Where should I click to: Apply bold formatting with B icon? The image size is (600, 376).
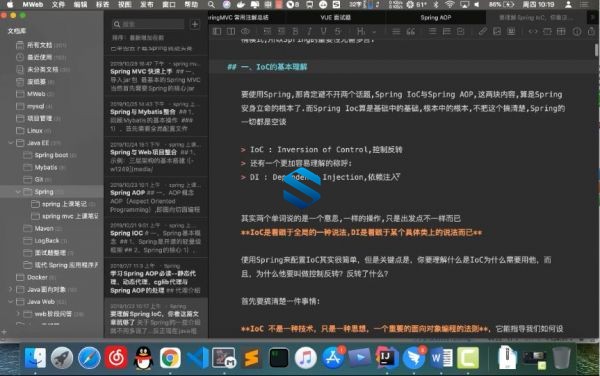pos(295,31)
